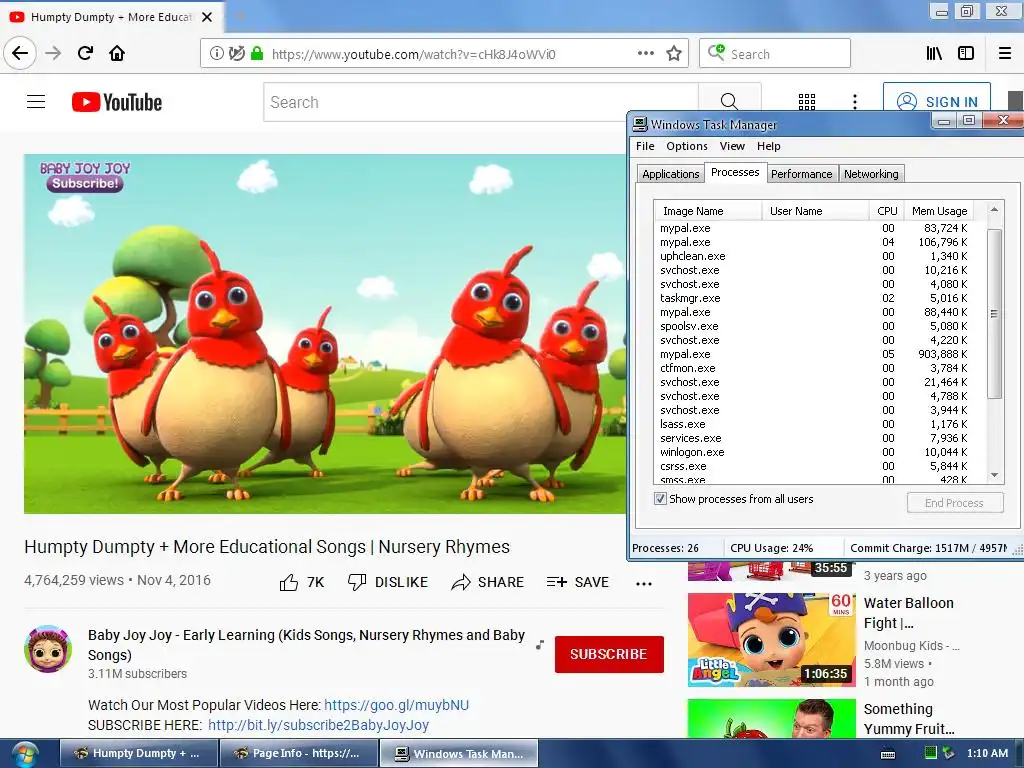The width and height of the screenshot is (1024, 768).
Task: Sort processes by Image Name column
Action: pos(708,211)
